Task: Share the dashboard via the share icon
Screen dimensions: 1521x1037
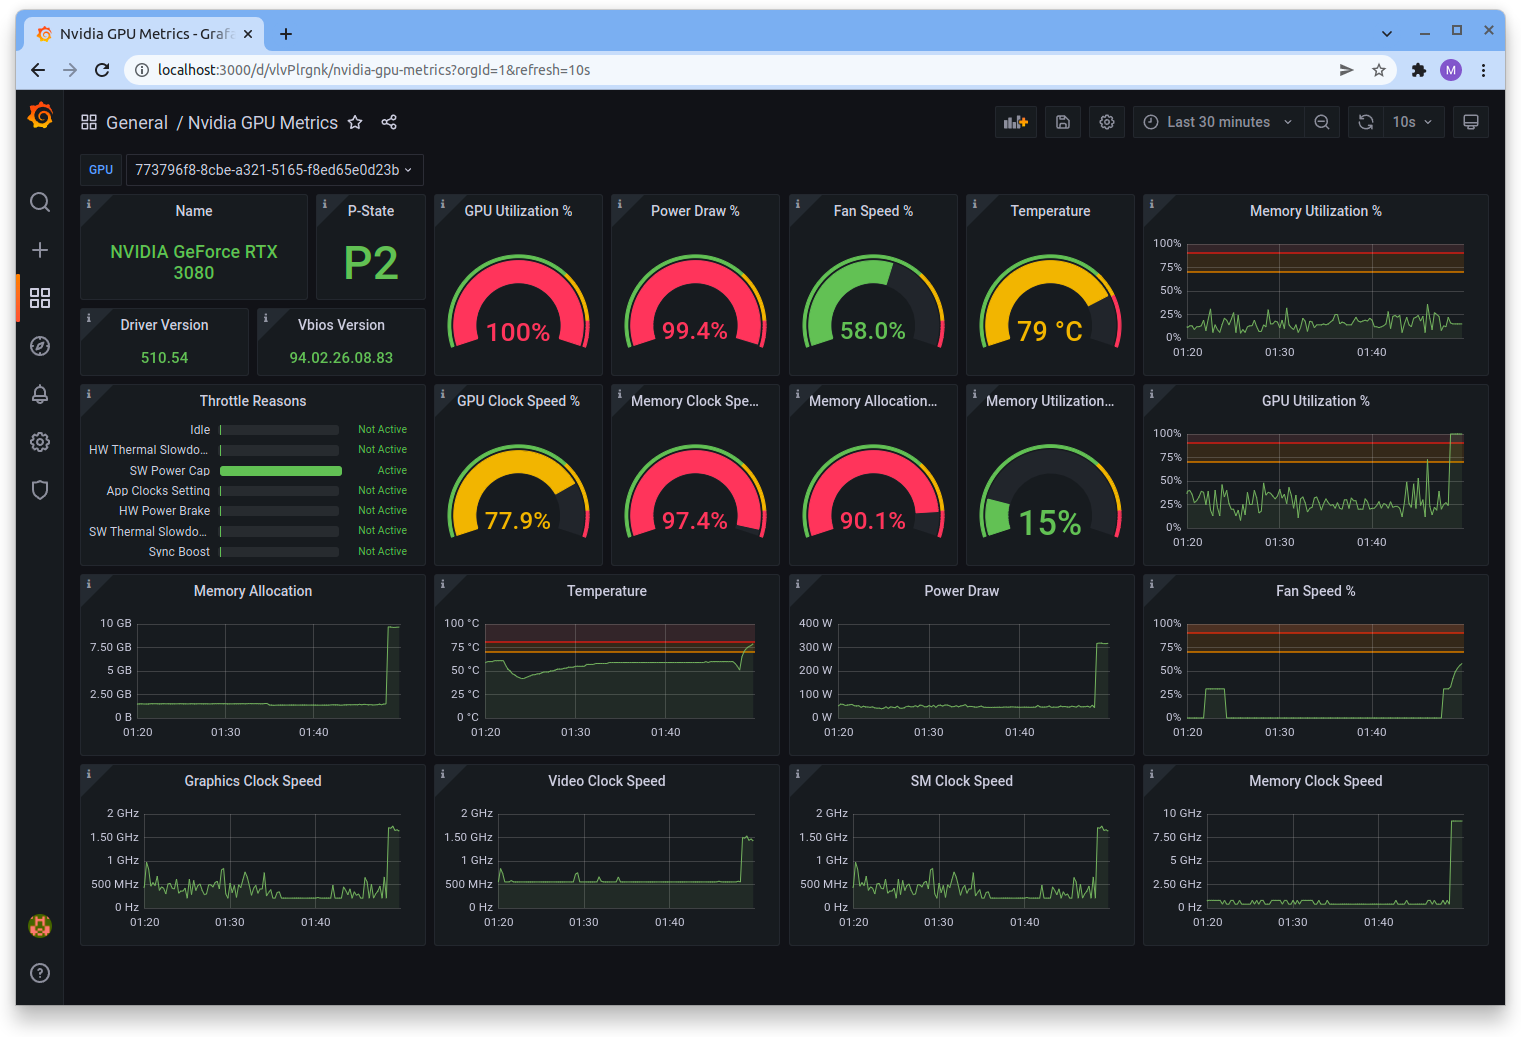Action: 389,122
